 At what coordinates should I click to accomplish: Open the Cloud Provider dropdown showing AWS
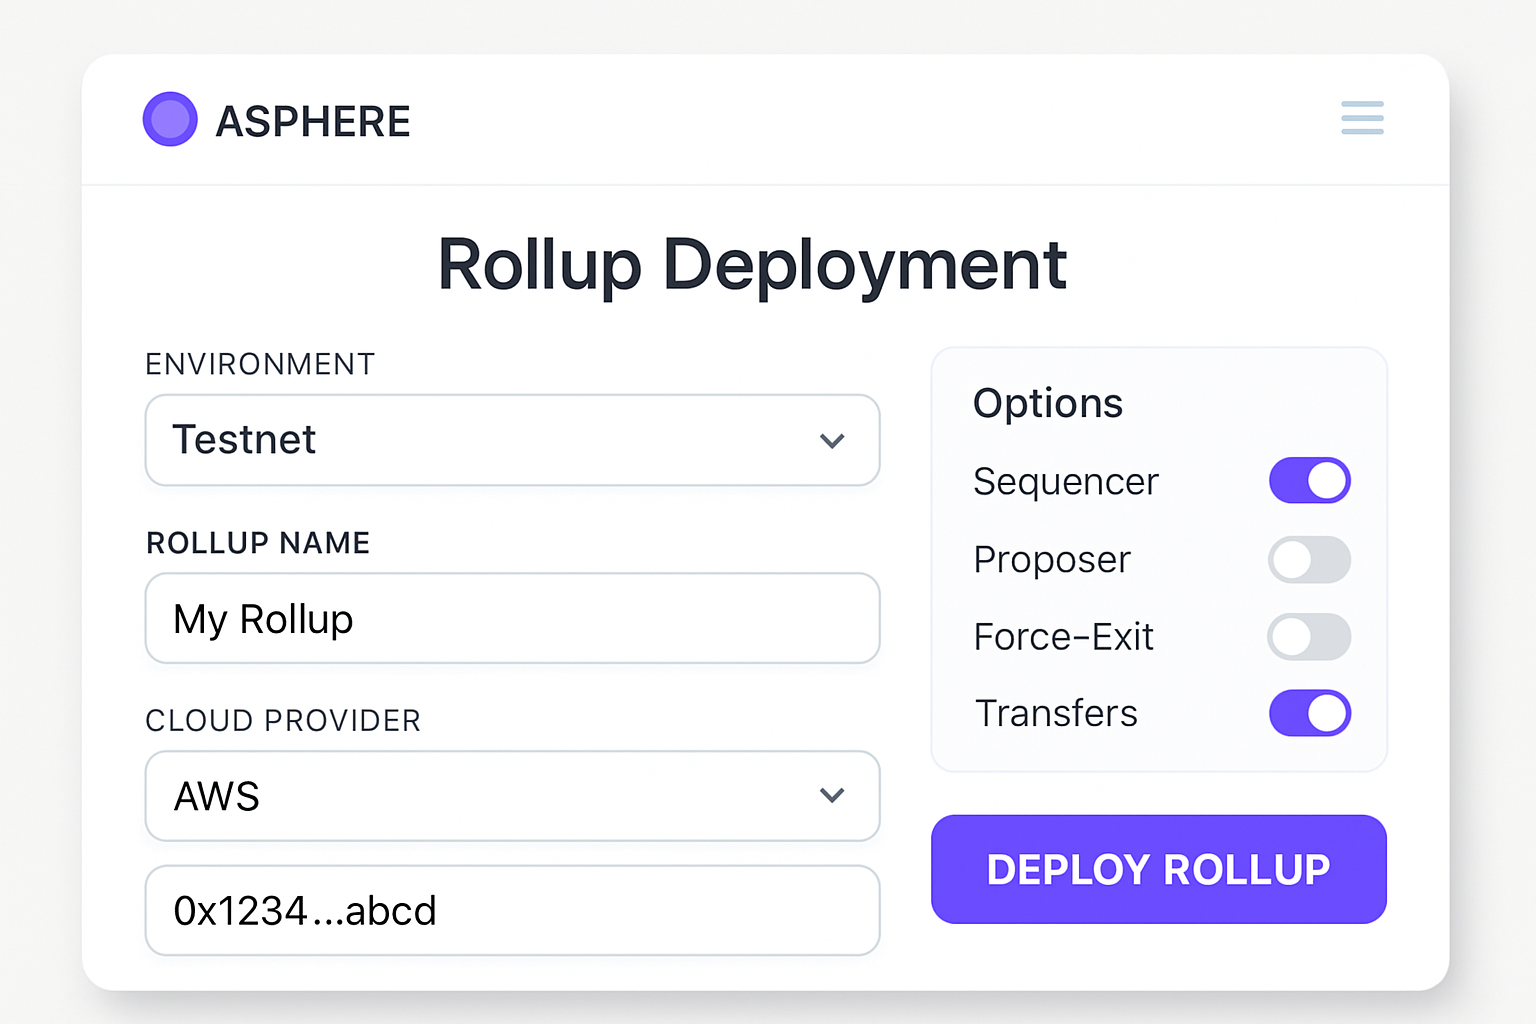click(x=512, y=796)
